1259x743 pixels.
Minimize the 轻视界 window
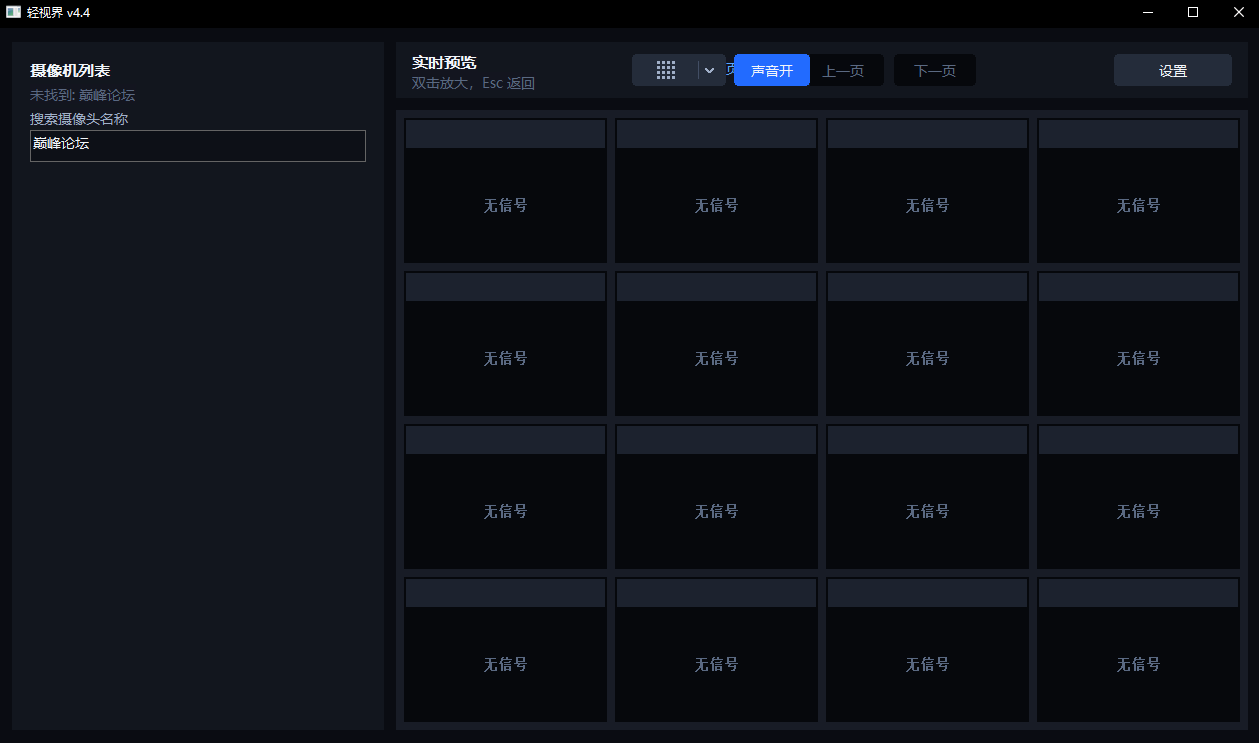[1147, 12]
